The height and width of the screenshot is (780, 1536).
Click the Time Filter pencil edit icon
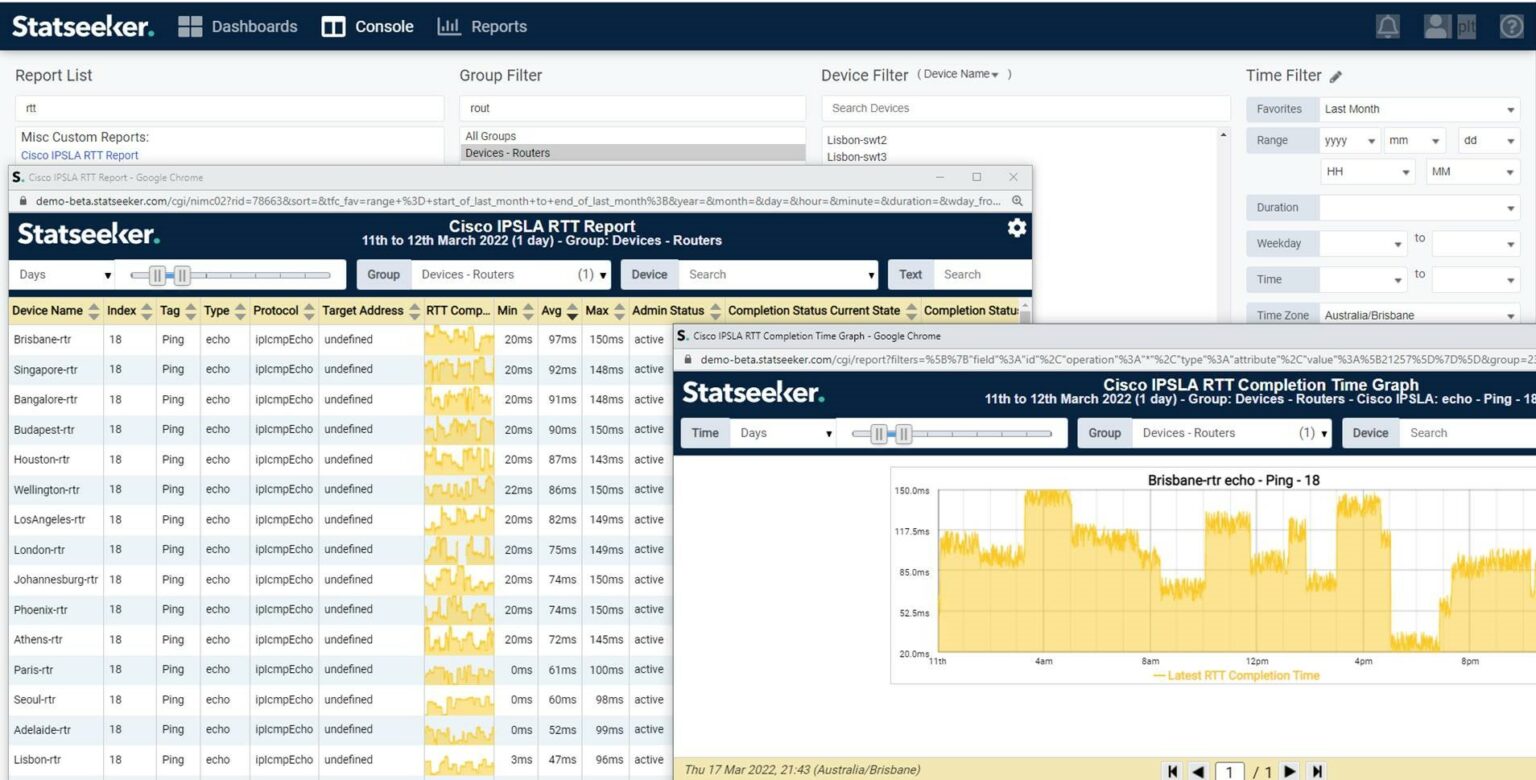tap(1336, 76)
